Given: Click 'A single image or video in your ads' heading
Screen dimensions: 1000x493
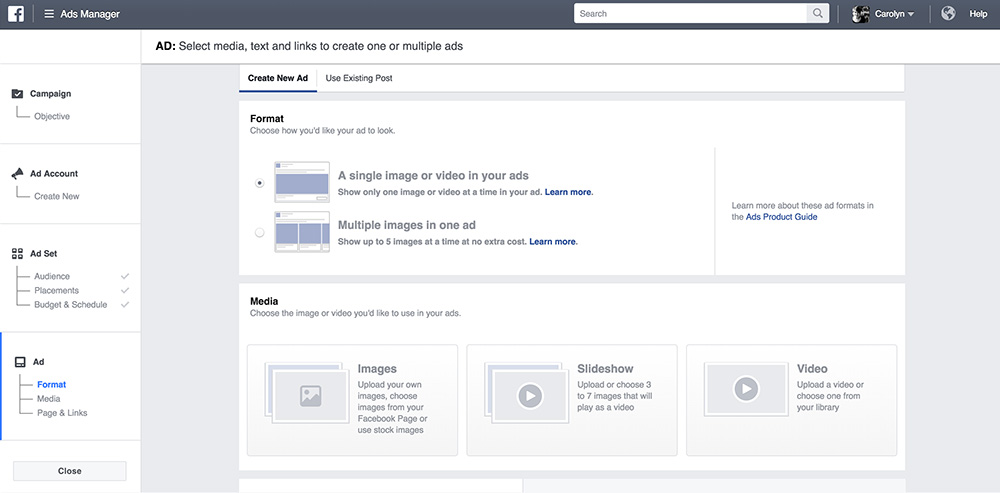Looking at the screenshot, I should (x=433, y=176).
